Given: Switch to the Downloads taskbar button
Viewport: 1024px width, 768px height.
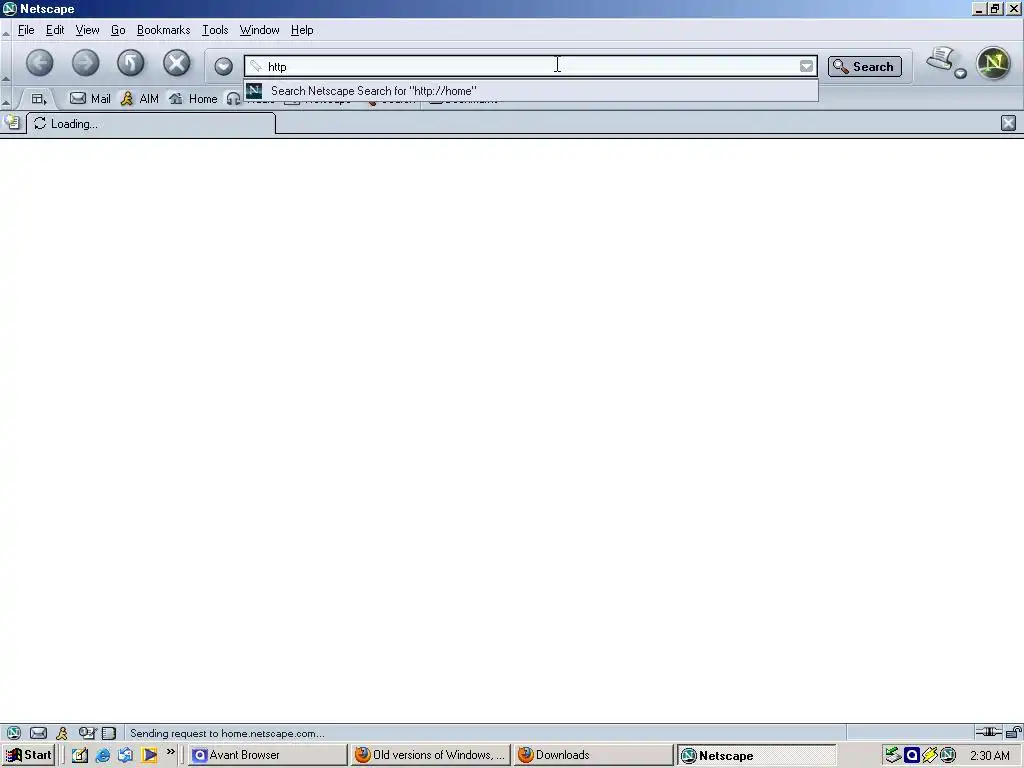Looking at the screenshot, I should [x=593, y=755].
